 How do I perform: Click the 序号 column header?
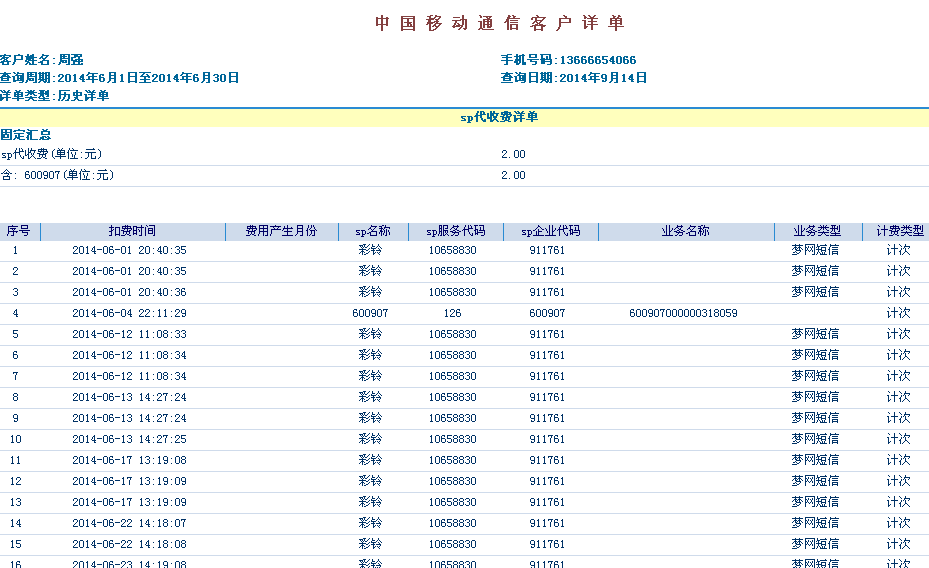(x=18, y=231)
